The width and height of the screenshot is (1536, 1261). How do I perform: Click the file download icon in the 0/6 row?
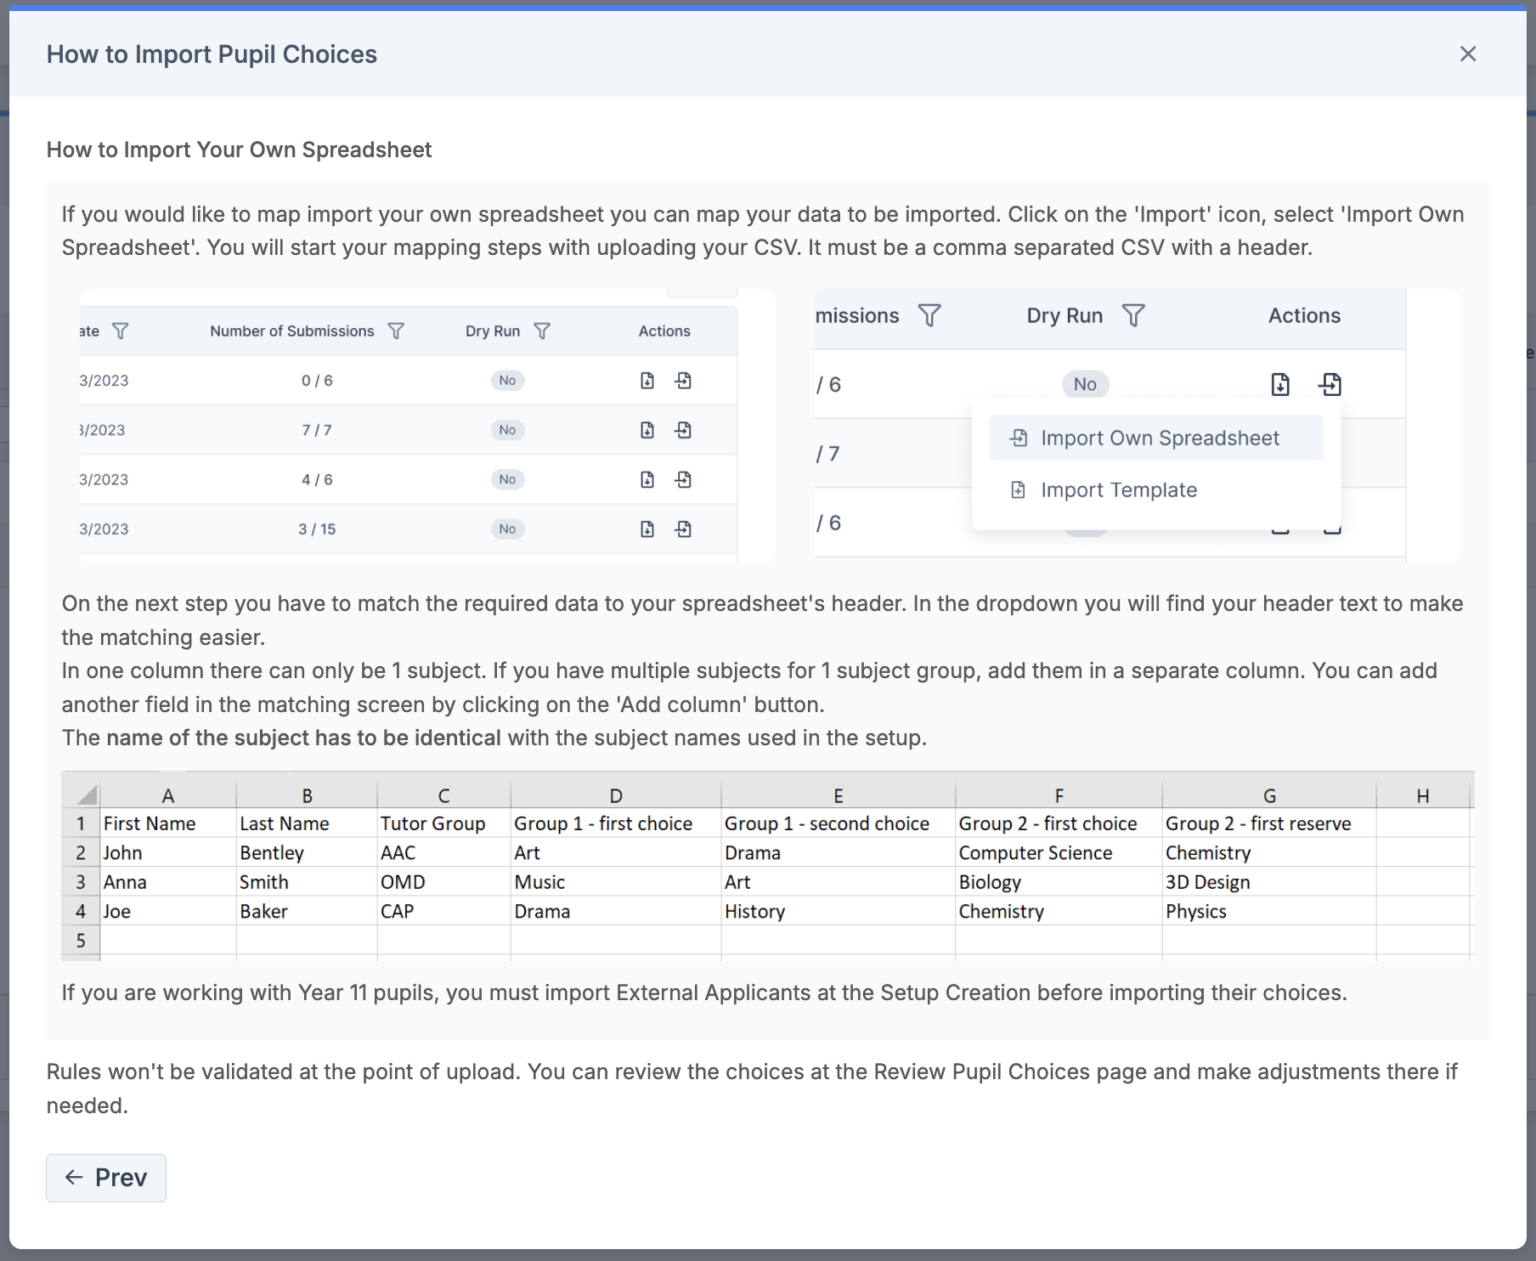click(x=648, y=380)
